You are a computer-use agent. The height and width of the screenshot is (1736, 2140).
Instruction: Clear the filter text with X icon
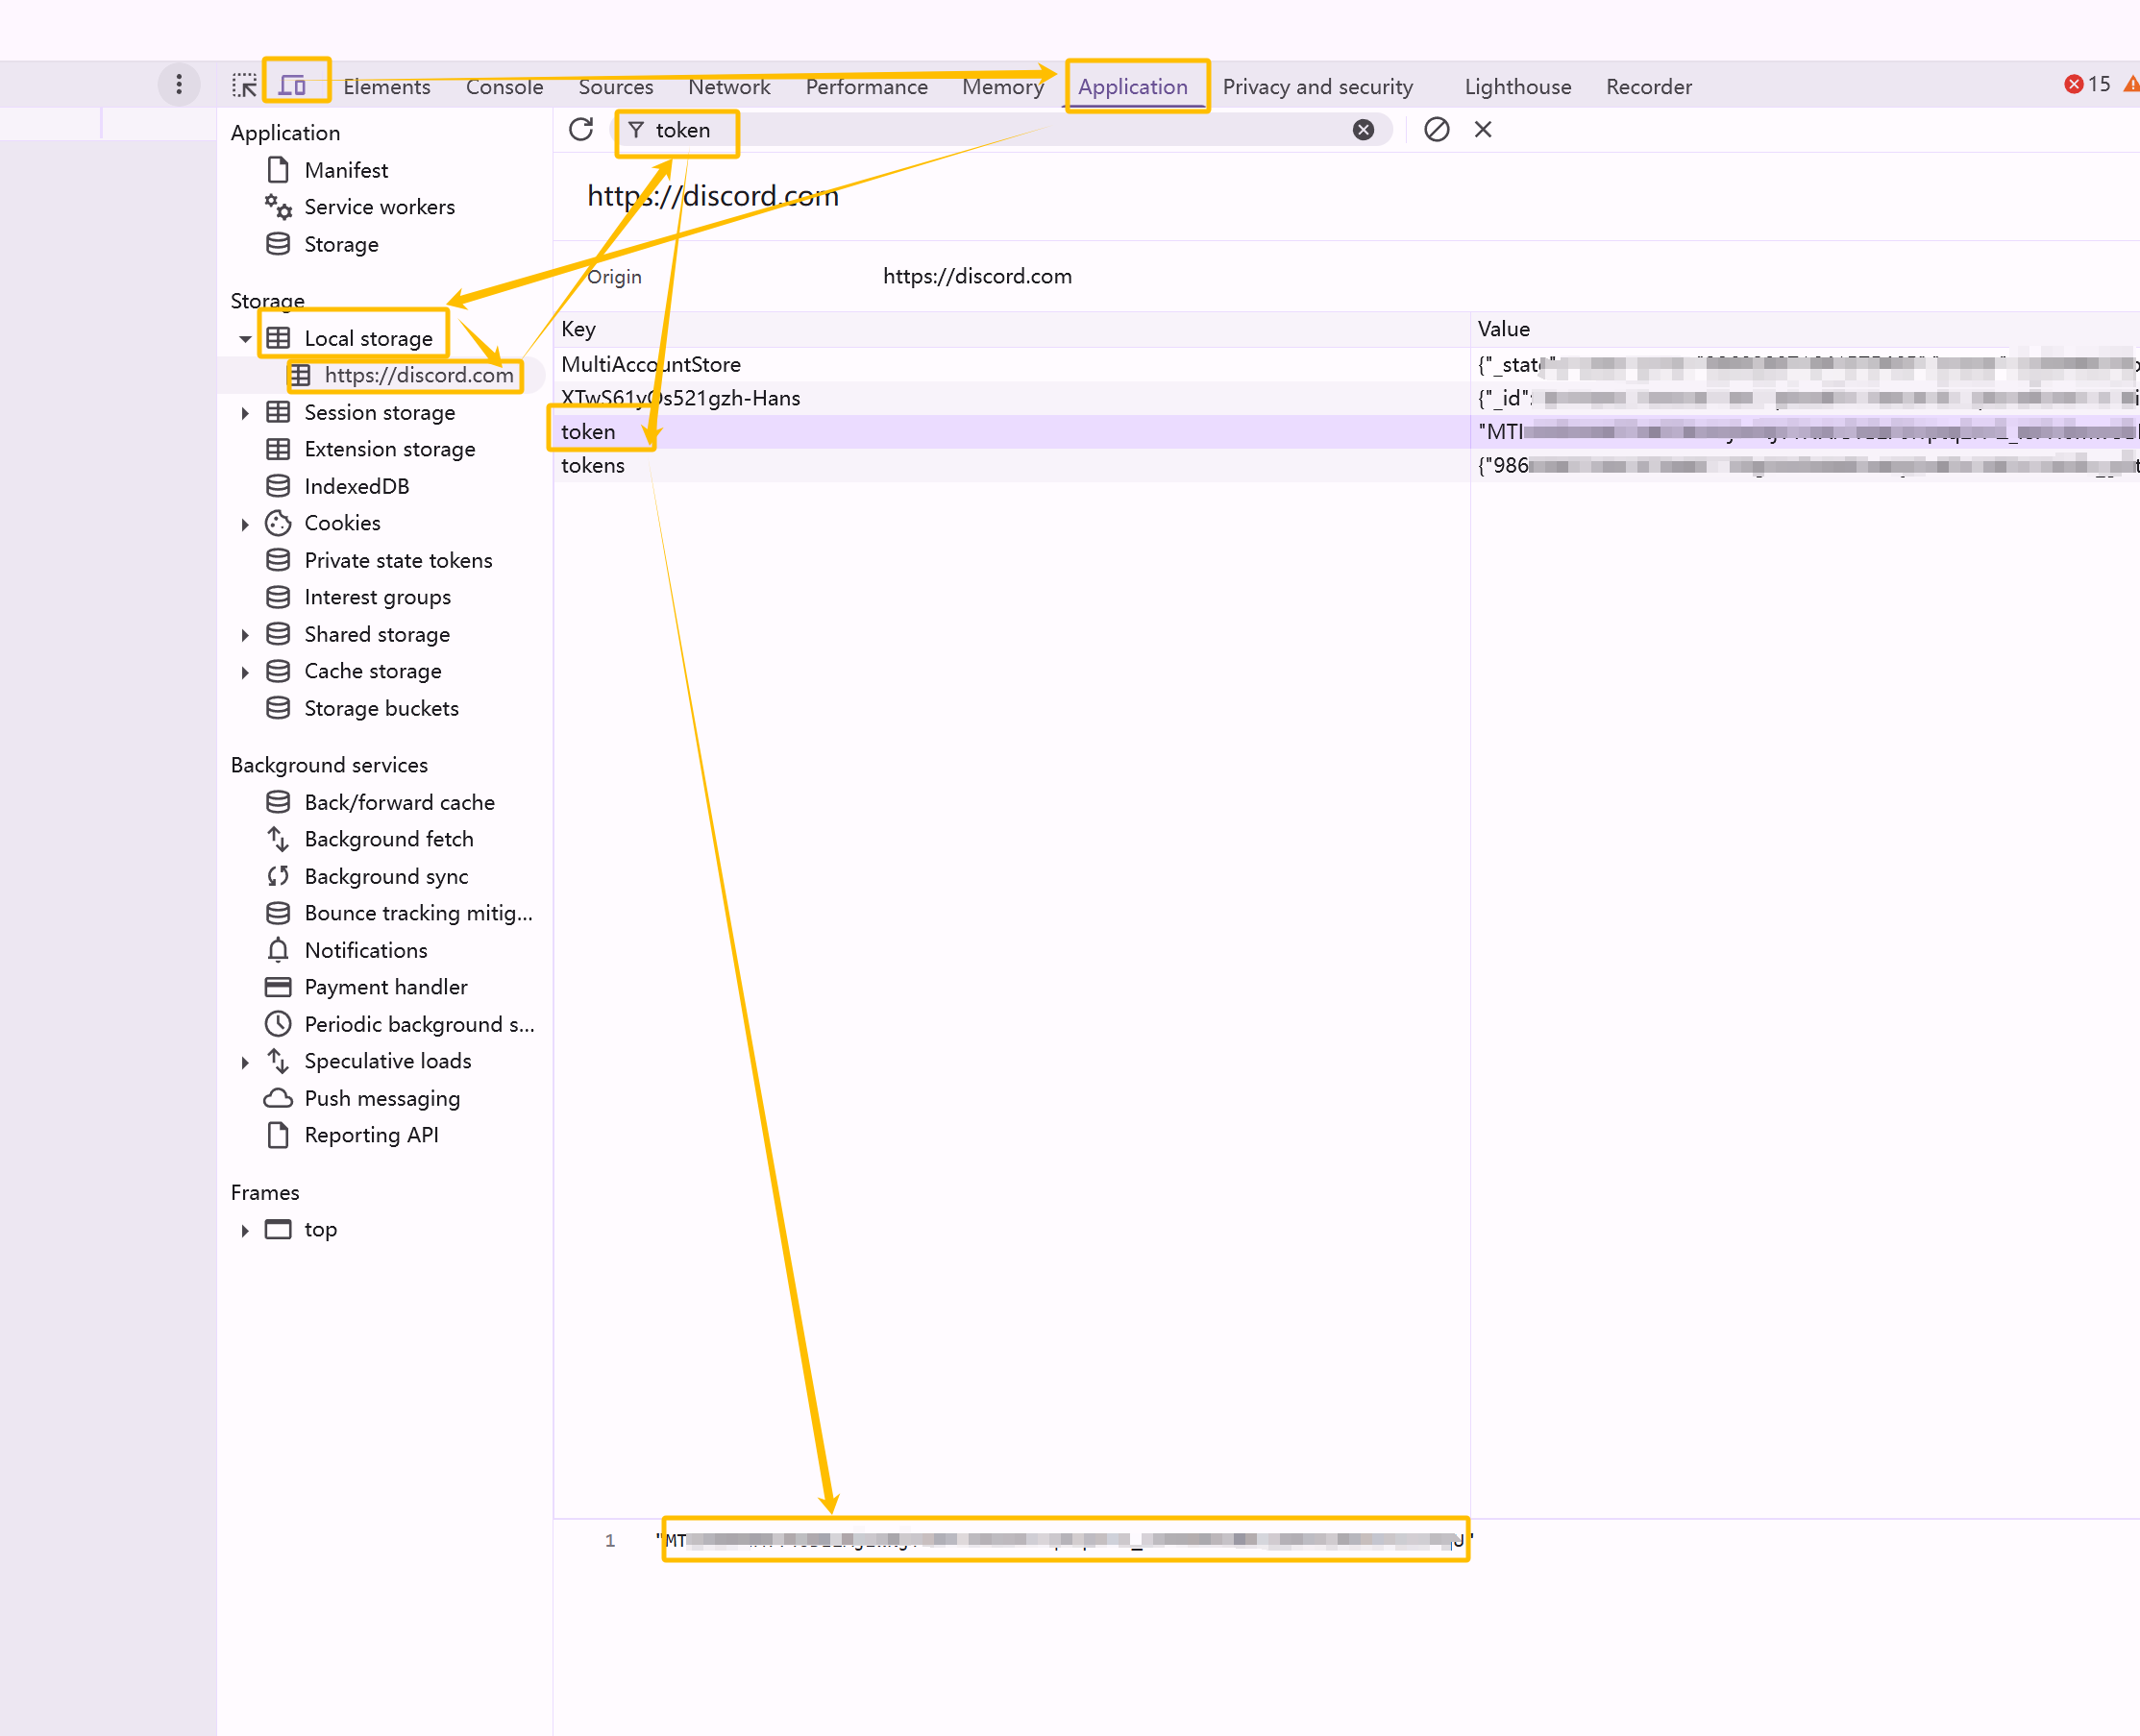pyautogui.click(x=1363, y=130)
